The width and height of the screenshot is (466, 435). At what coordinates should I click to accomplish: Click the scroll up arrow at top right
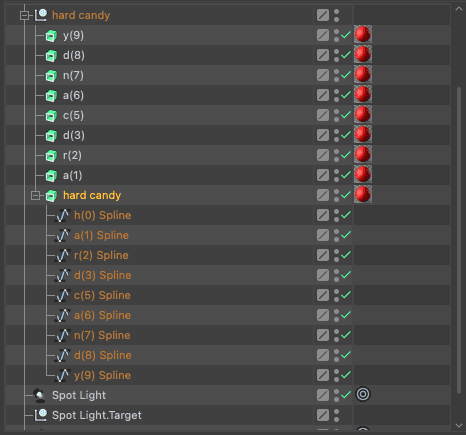coord(459,9)
